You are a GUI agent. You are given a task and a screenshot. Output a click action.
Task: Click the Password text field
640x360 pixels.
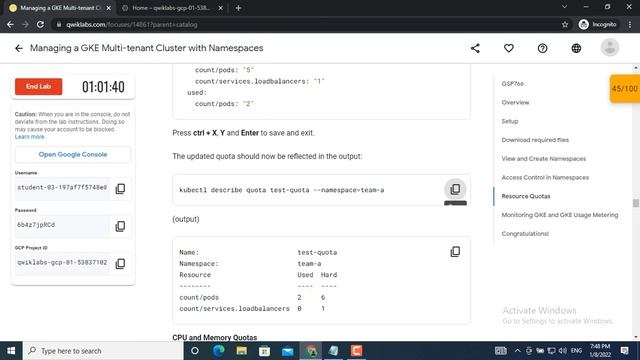(62, 225)
